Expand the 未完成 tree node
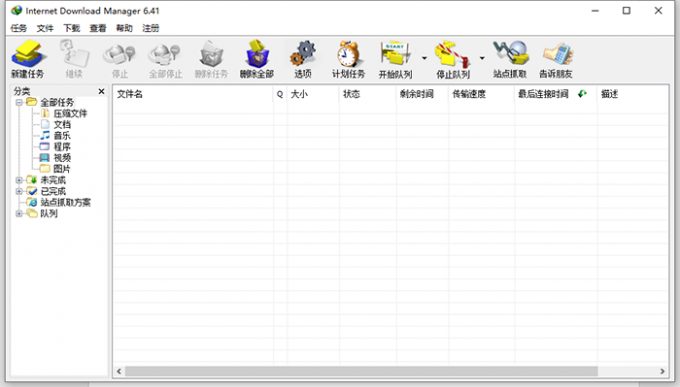This screenshot has width=680, height=387. [19, 180]
